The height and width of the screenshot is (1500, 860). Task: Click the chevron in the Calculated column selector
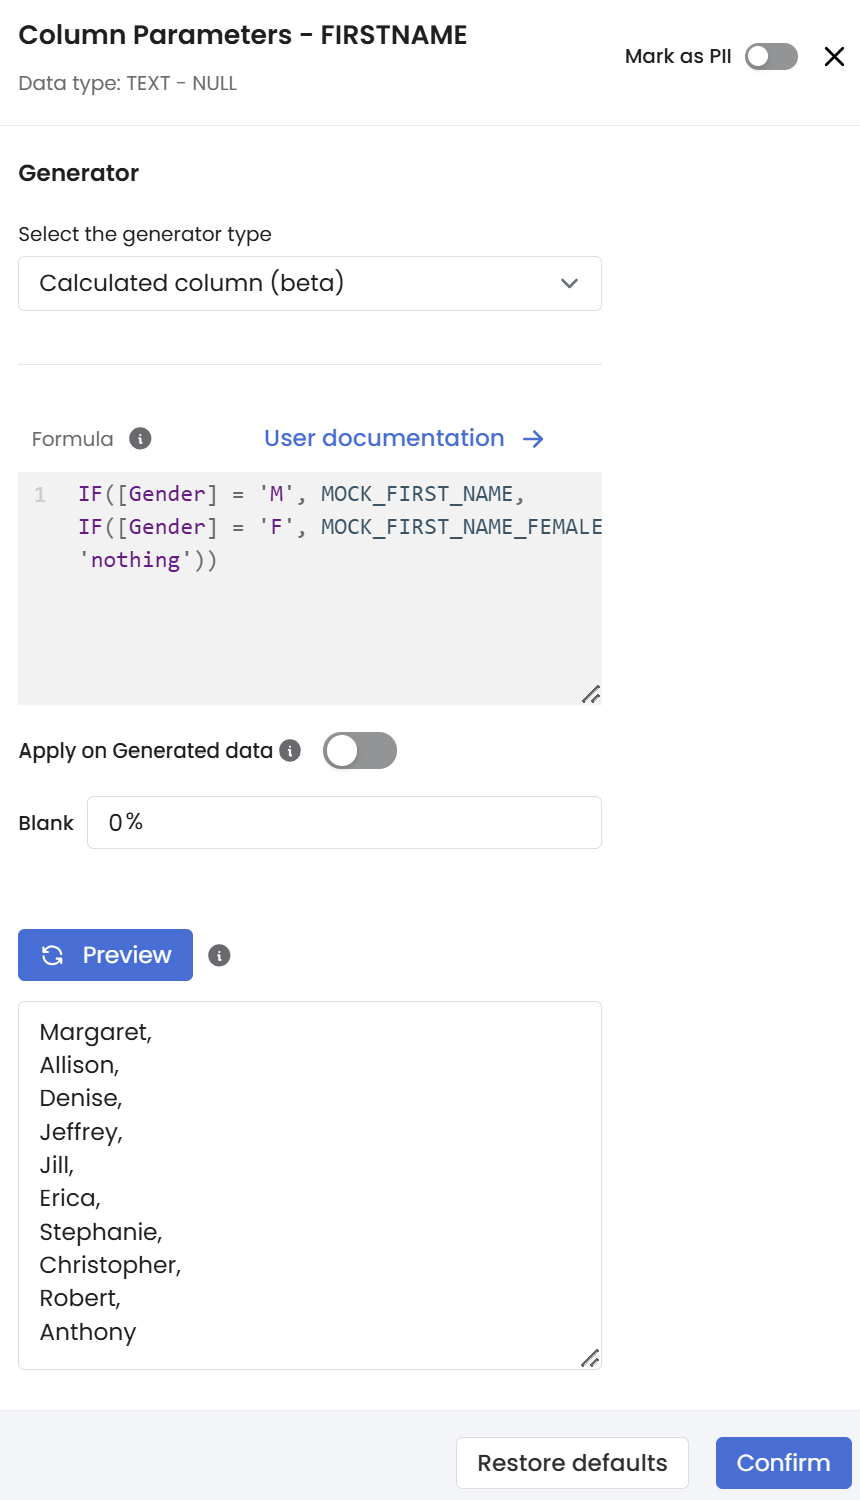point(570,284)
